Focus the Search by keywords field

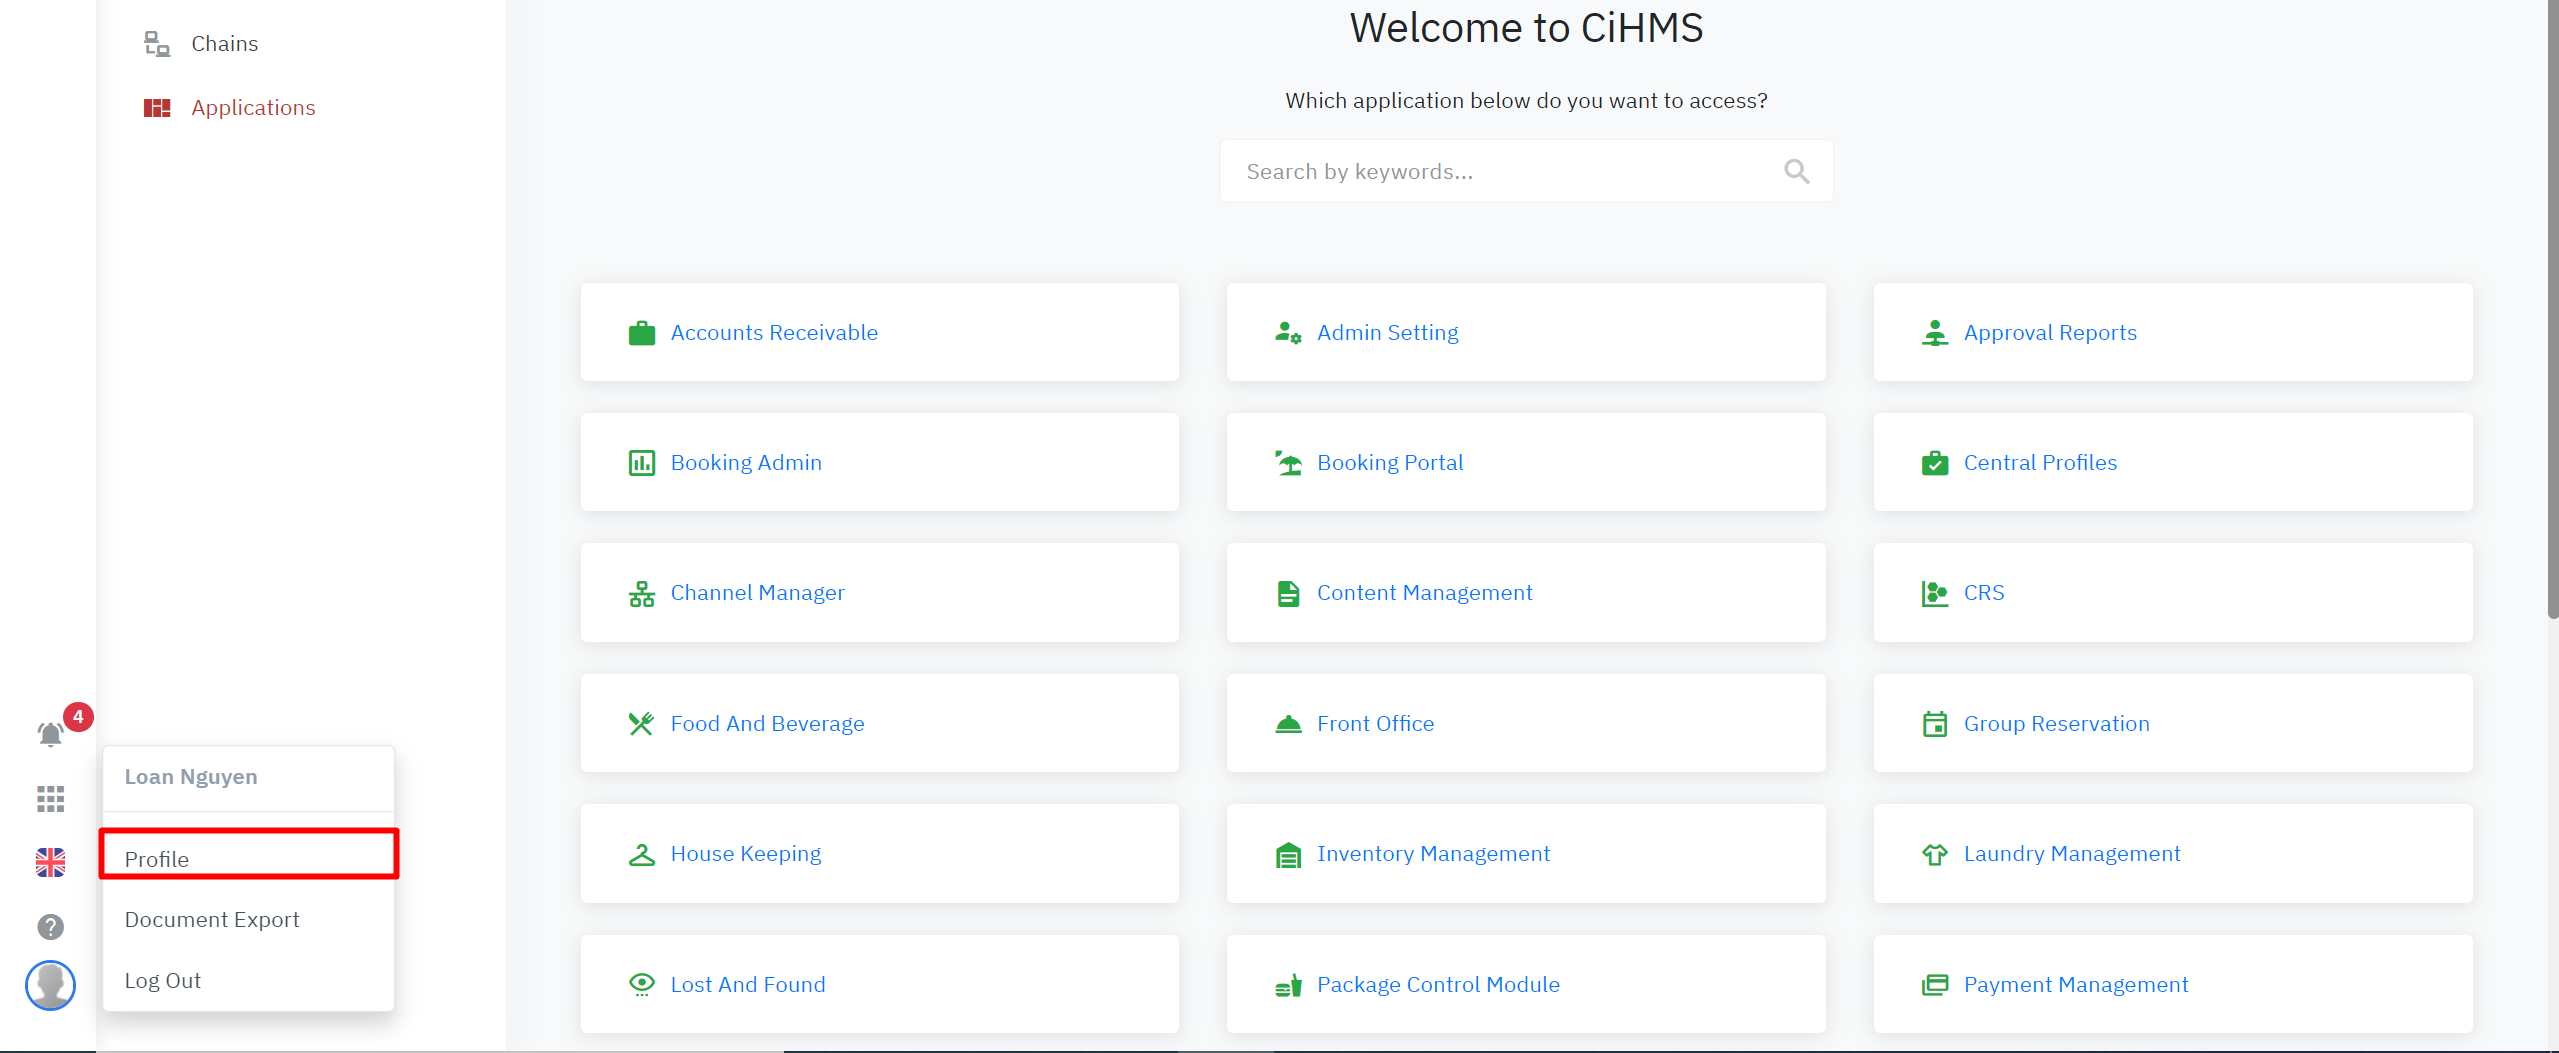(x=1526, y=171)
